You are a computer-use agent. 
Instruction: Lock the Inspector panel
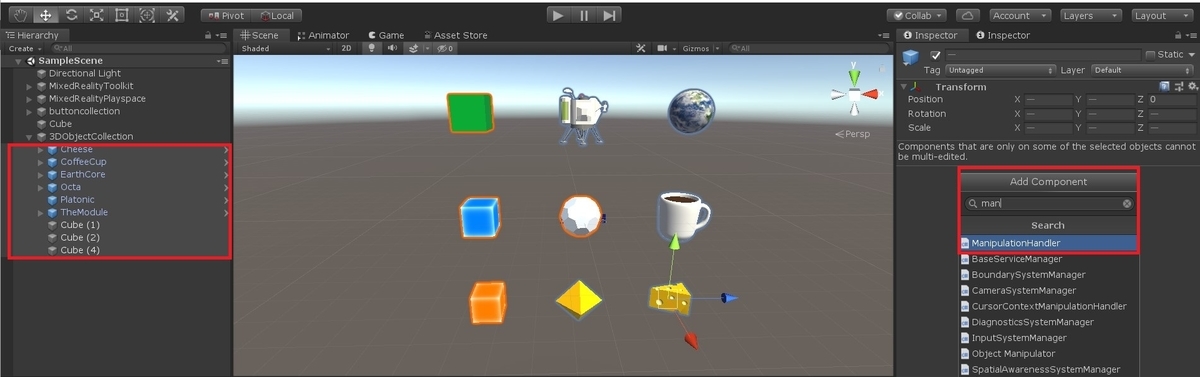[x=1179, y=35]
